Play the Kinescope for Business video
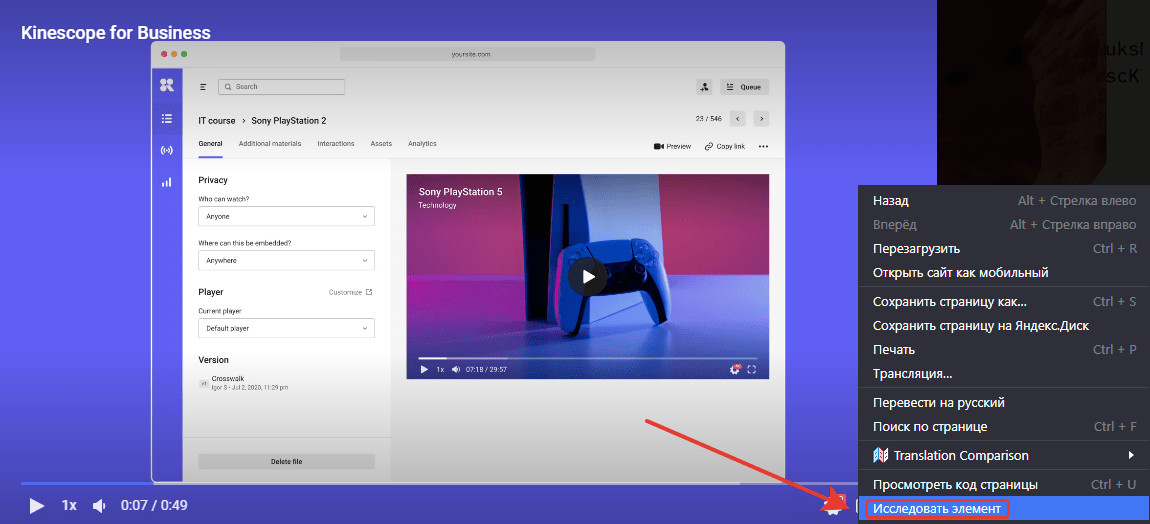The width and height of the screenshot is (1150, 524). coord(36,506)
